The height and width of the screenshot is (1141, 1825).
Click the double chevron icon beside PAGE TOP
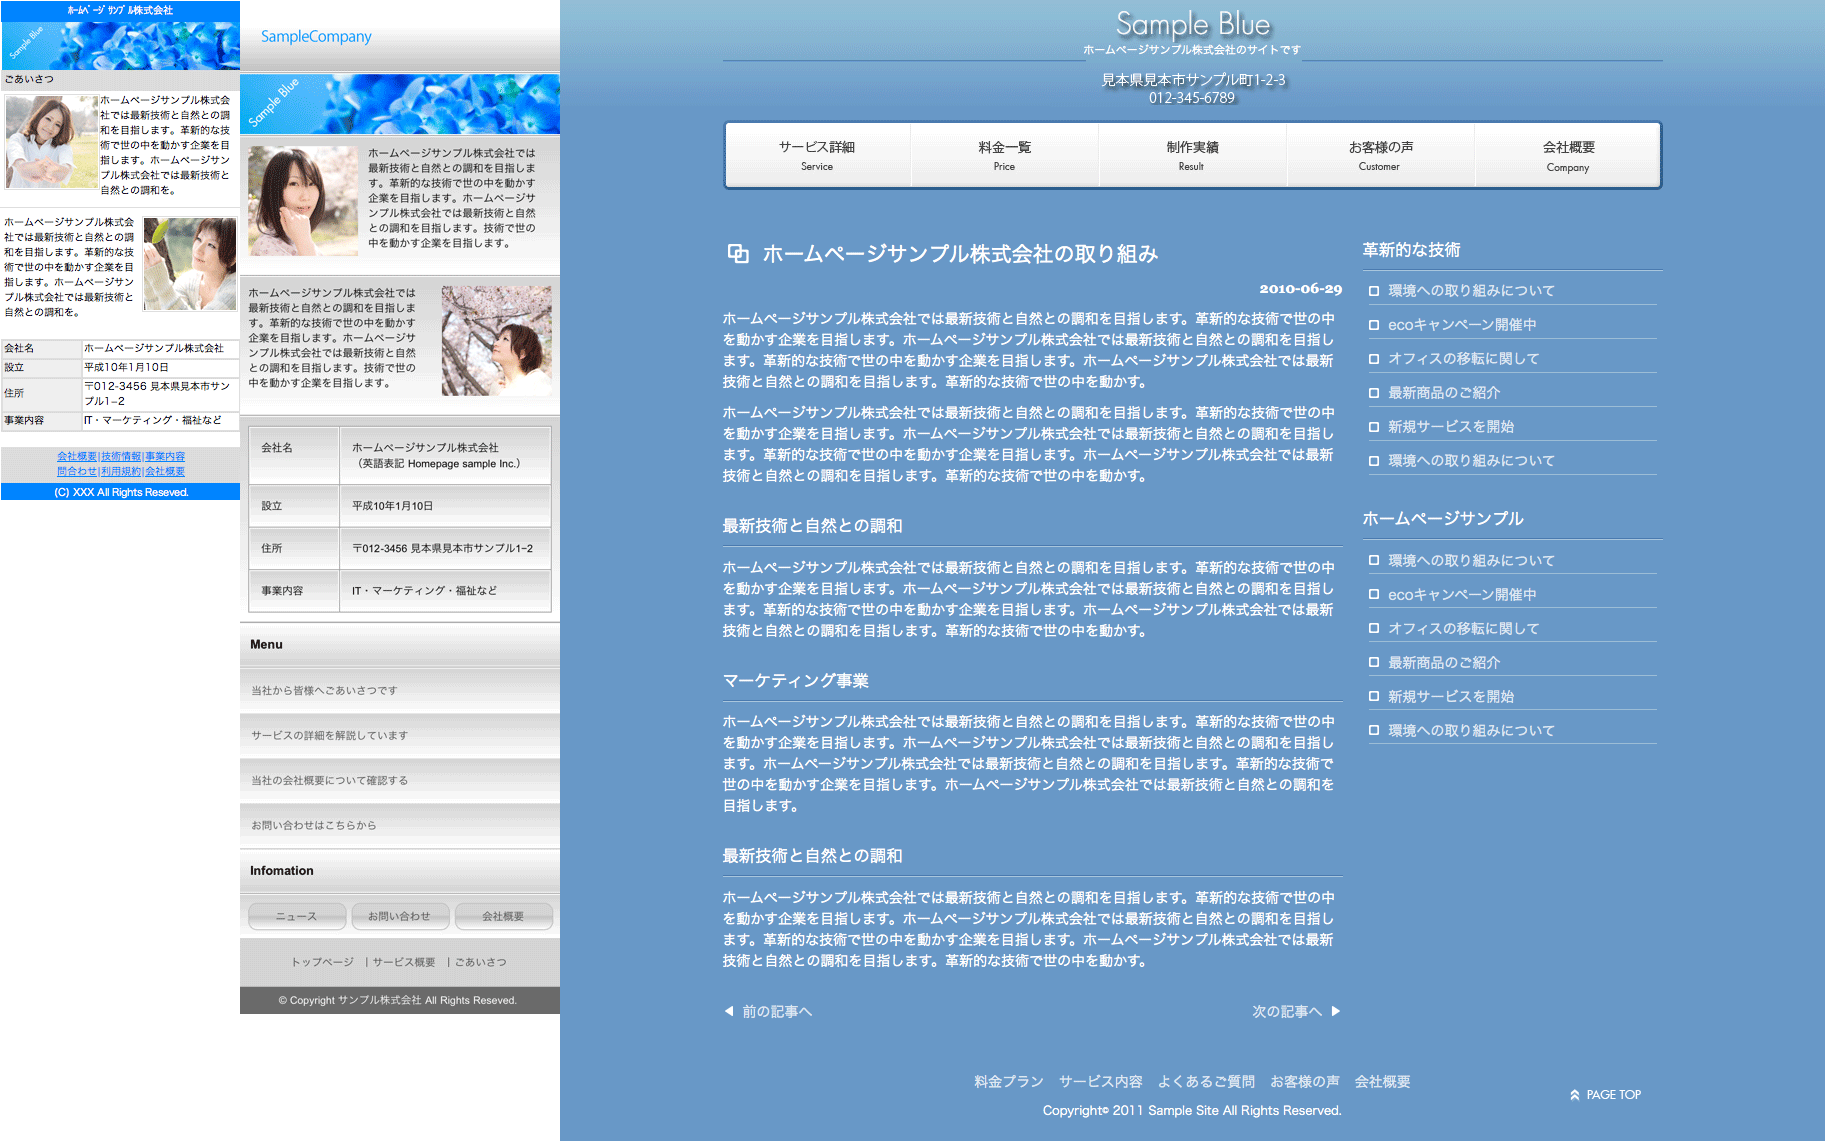point(1575,1095)
